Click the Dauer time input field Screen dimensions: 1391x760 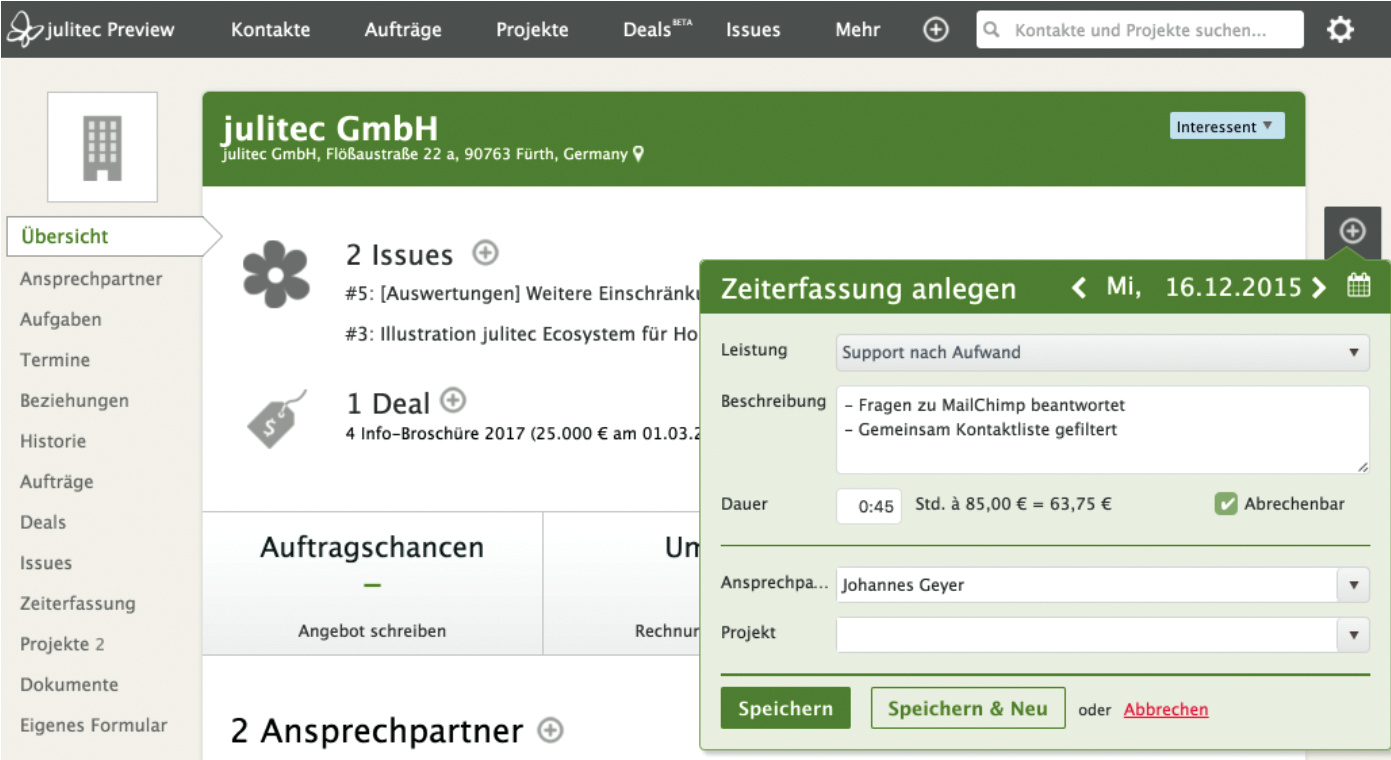click(869, 506)
